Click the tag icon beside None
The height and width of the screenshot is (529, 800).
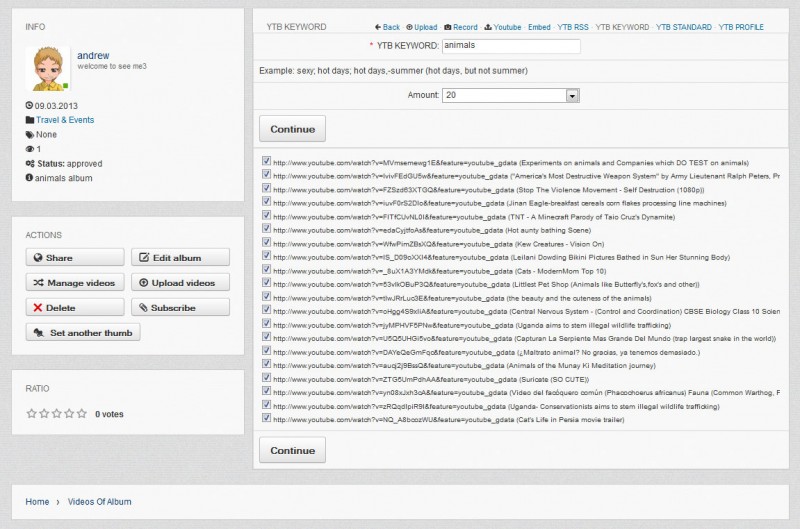click(30, 135)
